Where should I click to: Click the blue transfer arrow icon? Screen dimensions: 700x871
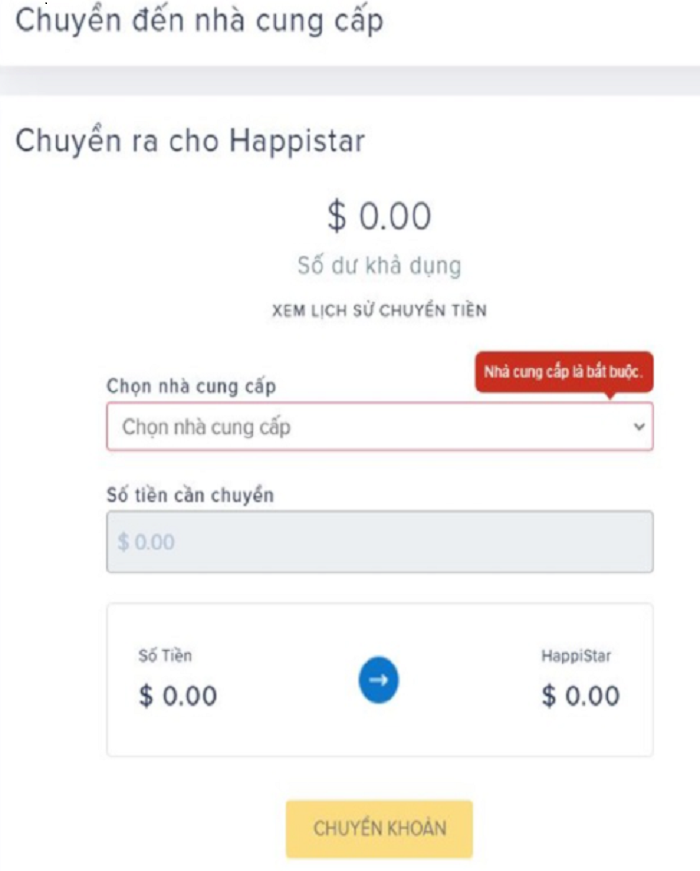(378, 678)
